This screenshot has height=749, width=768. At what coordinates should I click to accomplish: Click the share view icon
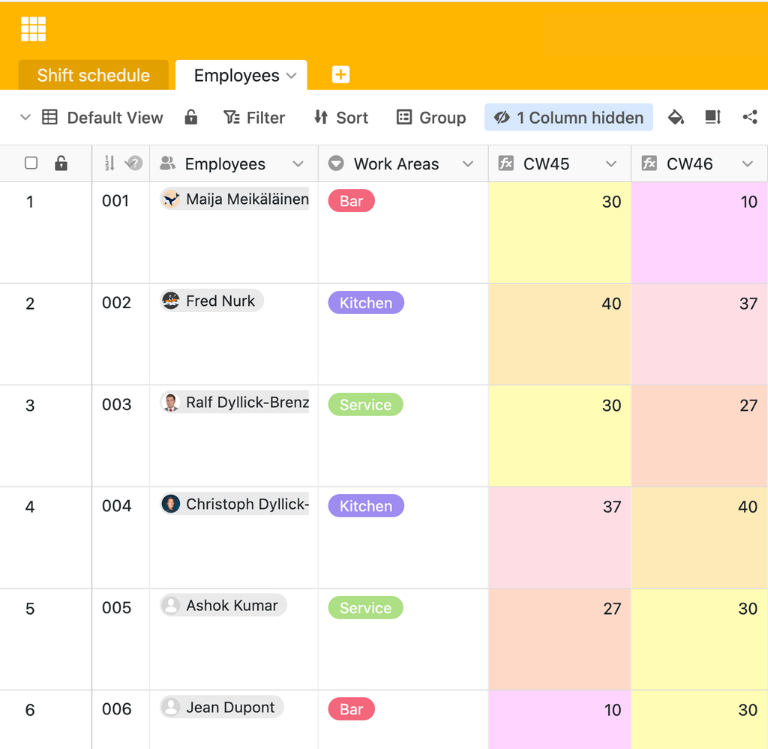point(750,118)
